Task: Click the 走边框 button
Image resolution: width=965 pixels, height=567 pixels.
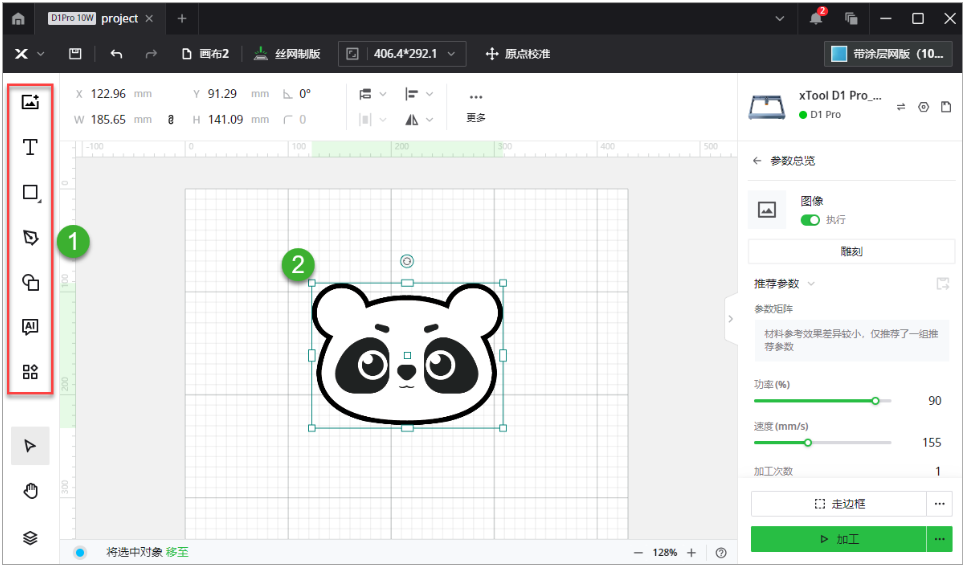Action: (838, 504)
